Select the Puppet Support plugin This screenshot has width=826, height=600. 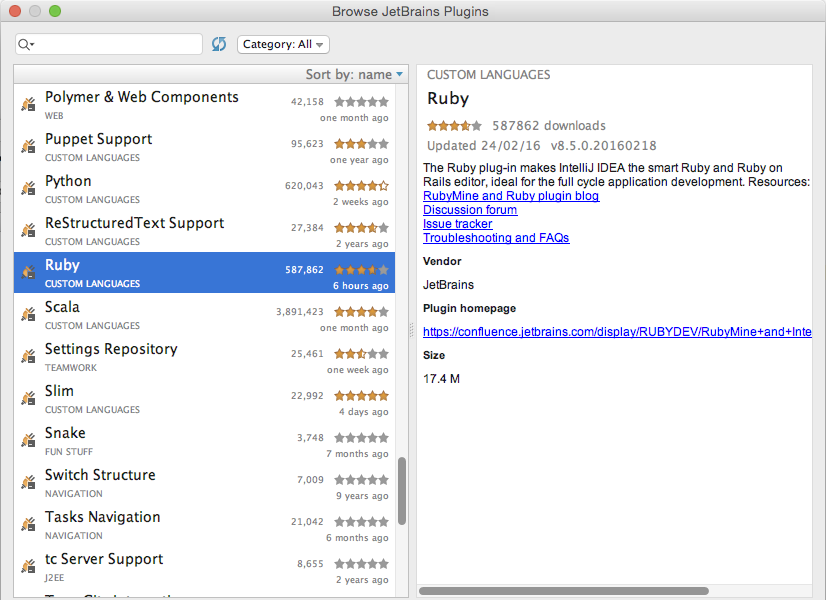204,146
